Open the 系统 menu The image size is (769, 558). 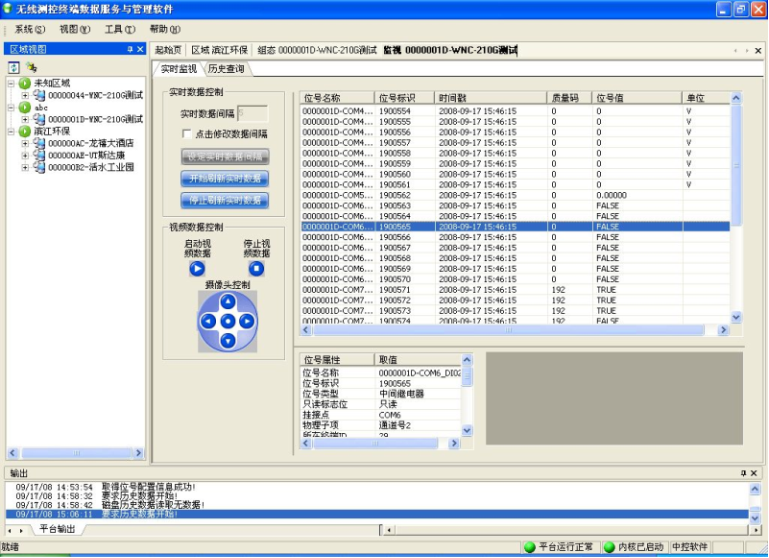click(x=29, y=29)
